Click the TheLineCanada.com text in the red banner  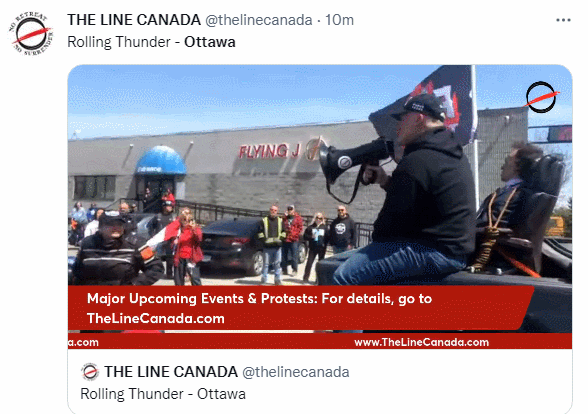pyautogui.click(x=156, y=318)
